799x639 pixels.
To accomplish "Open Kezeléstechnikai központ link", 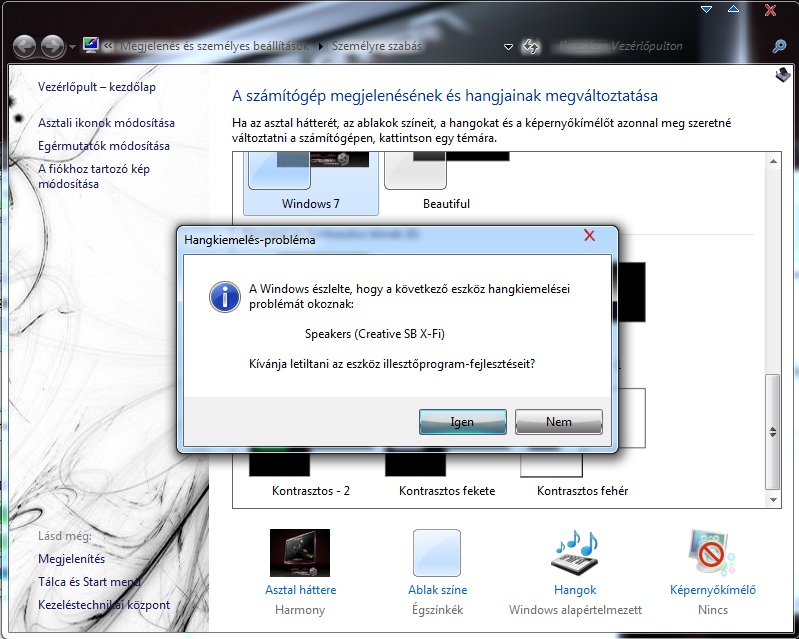I will 104,605.
